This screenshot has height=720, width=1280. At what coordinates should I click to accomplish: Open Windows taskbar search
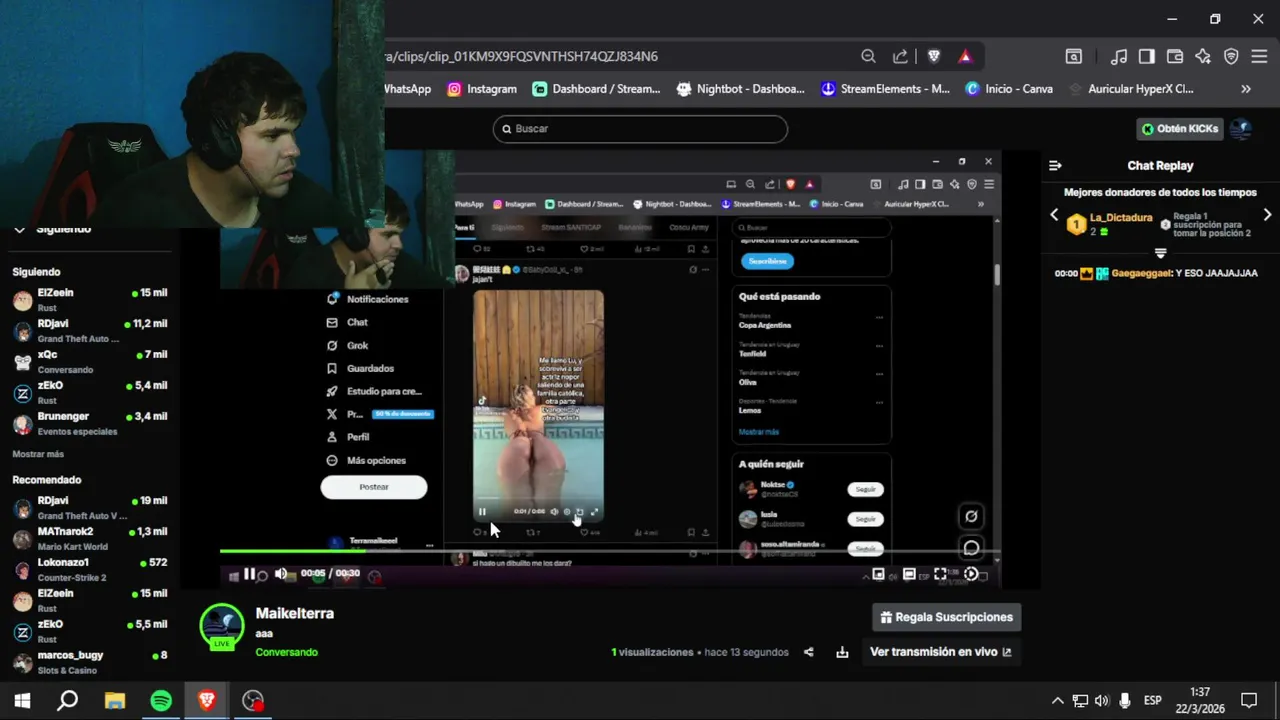[68, 701]
